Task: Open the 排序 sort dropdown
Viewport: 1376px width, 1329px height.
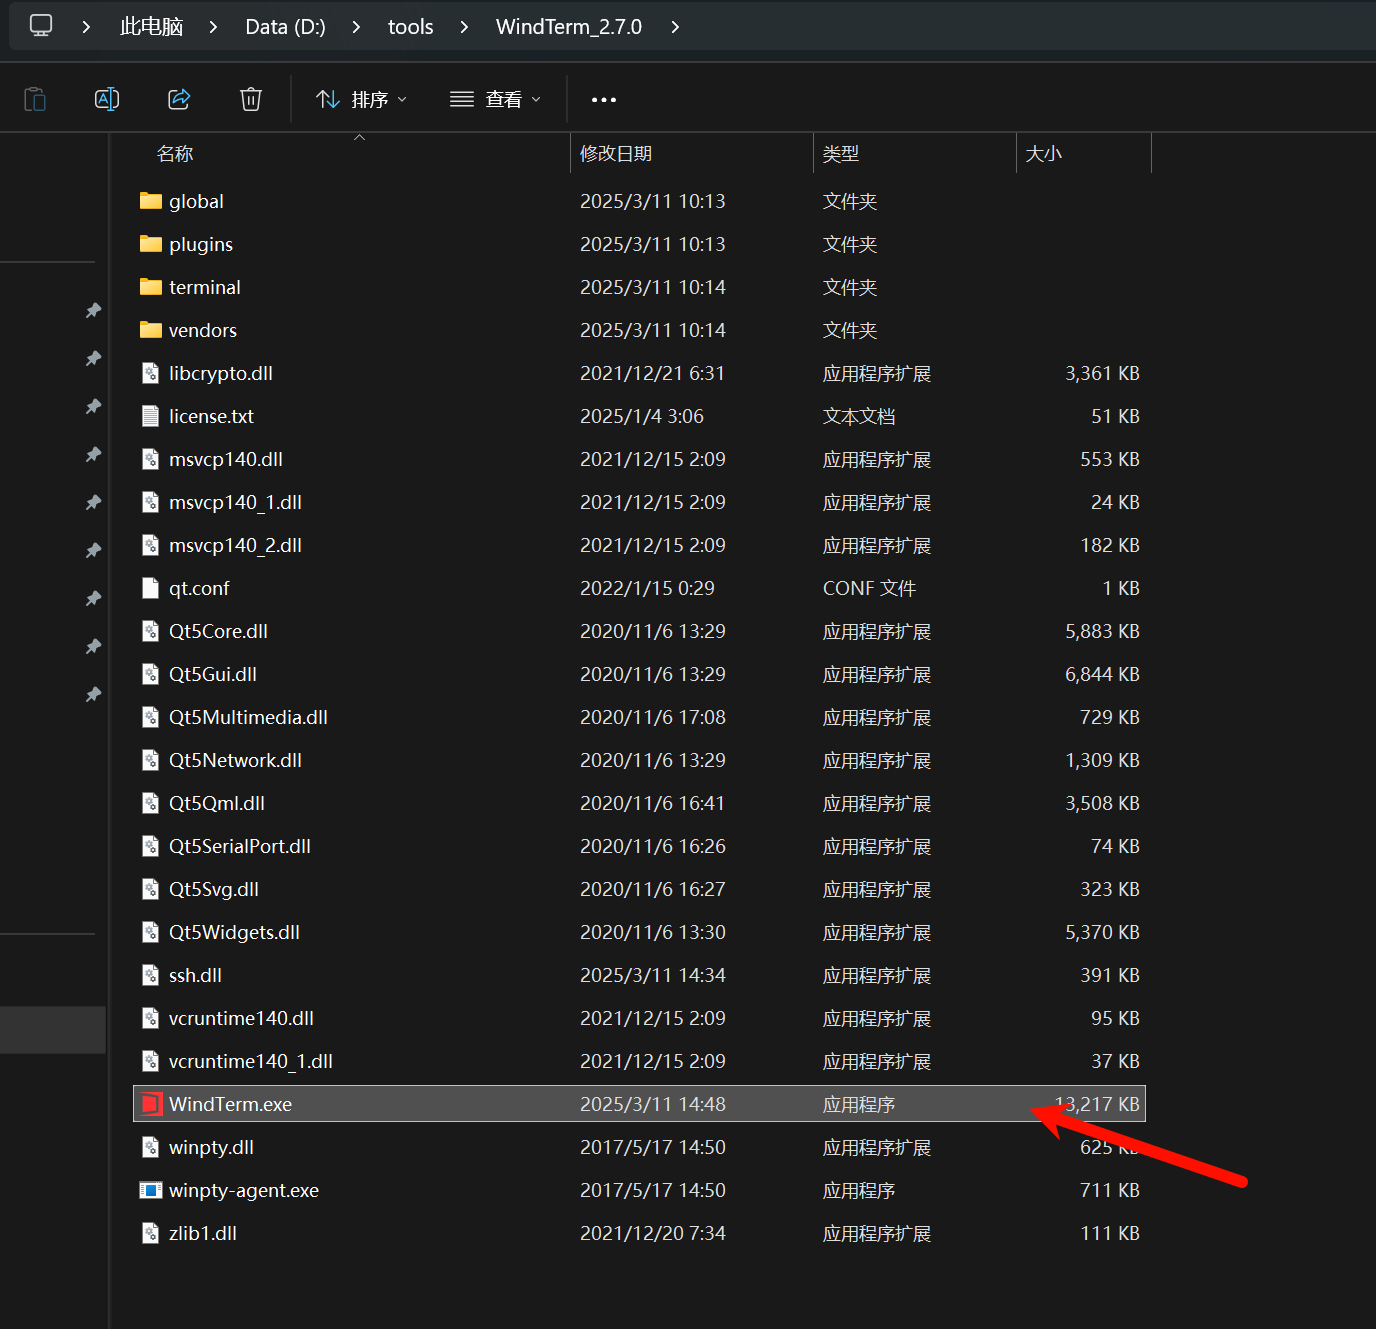Action: [x=362, y=99]
